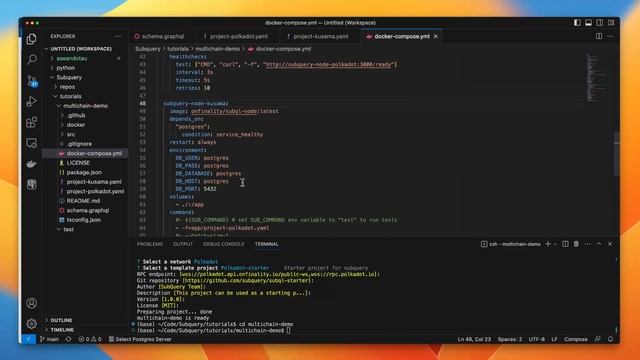Open the Manage gear icon
The image size is (640, 360).
point(31,324)
